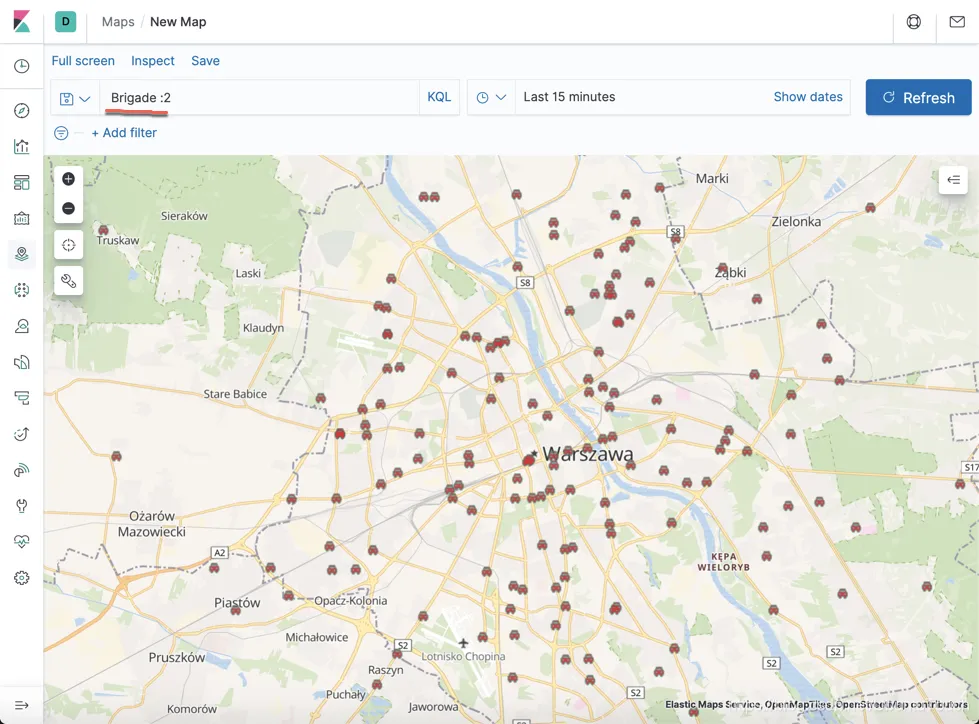Click the Stare Babice map label
Viewport: 979px width, 724px height.
(235, 394)
